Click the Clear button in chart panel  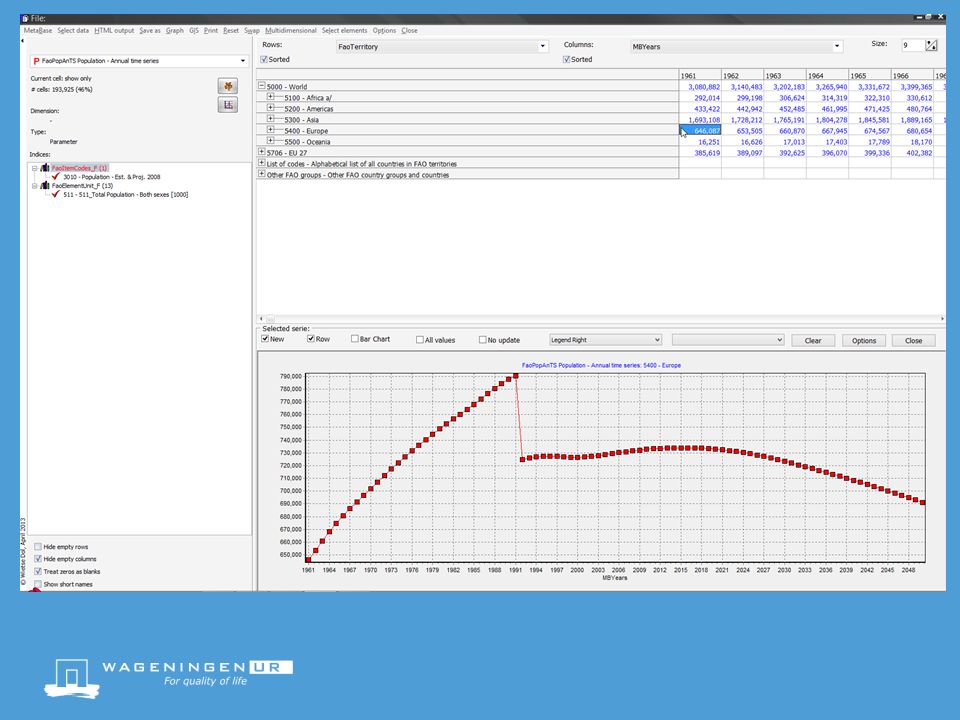pyautogui.click(x=813, y=340)
